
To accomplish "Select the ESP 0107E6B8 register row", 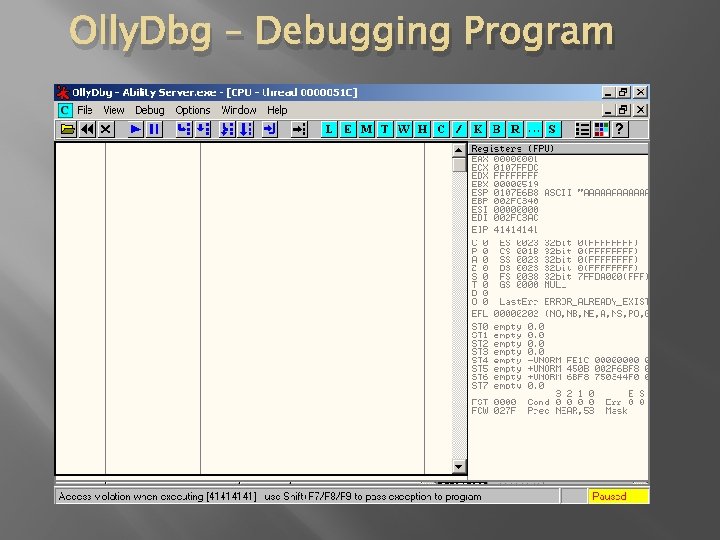I will (x=560, y=193).
